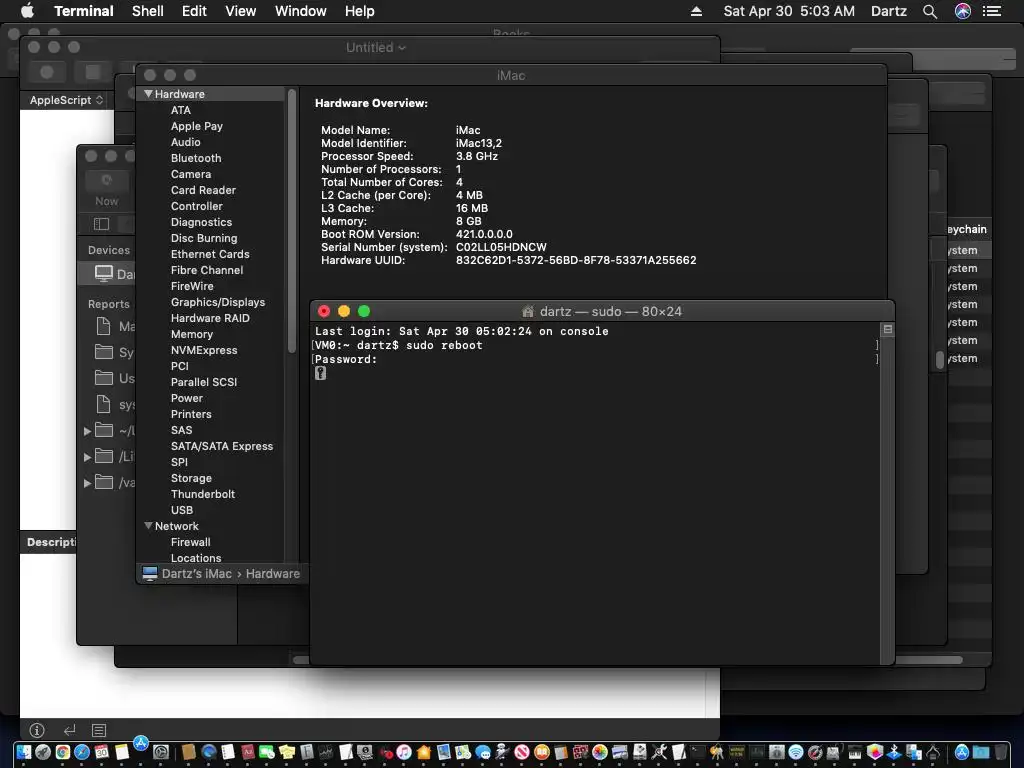Open iTunes music note icon in Dock

(404, 752)
